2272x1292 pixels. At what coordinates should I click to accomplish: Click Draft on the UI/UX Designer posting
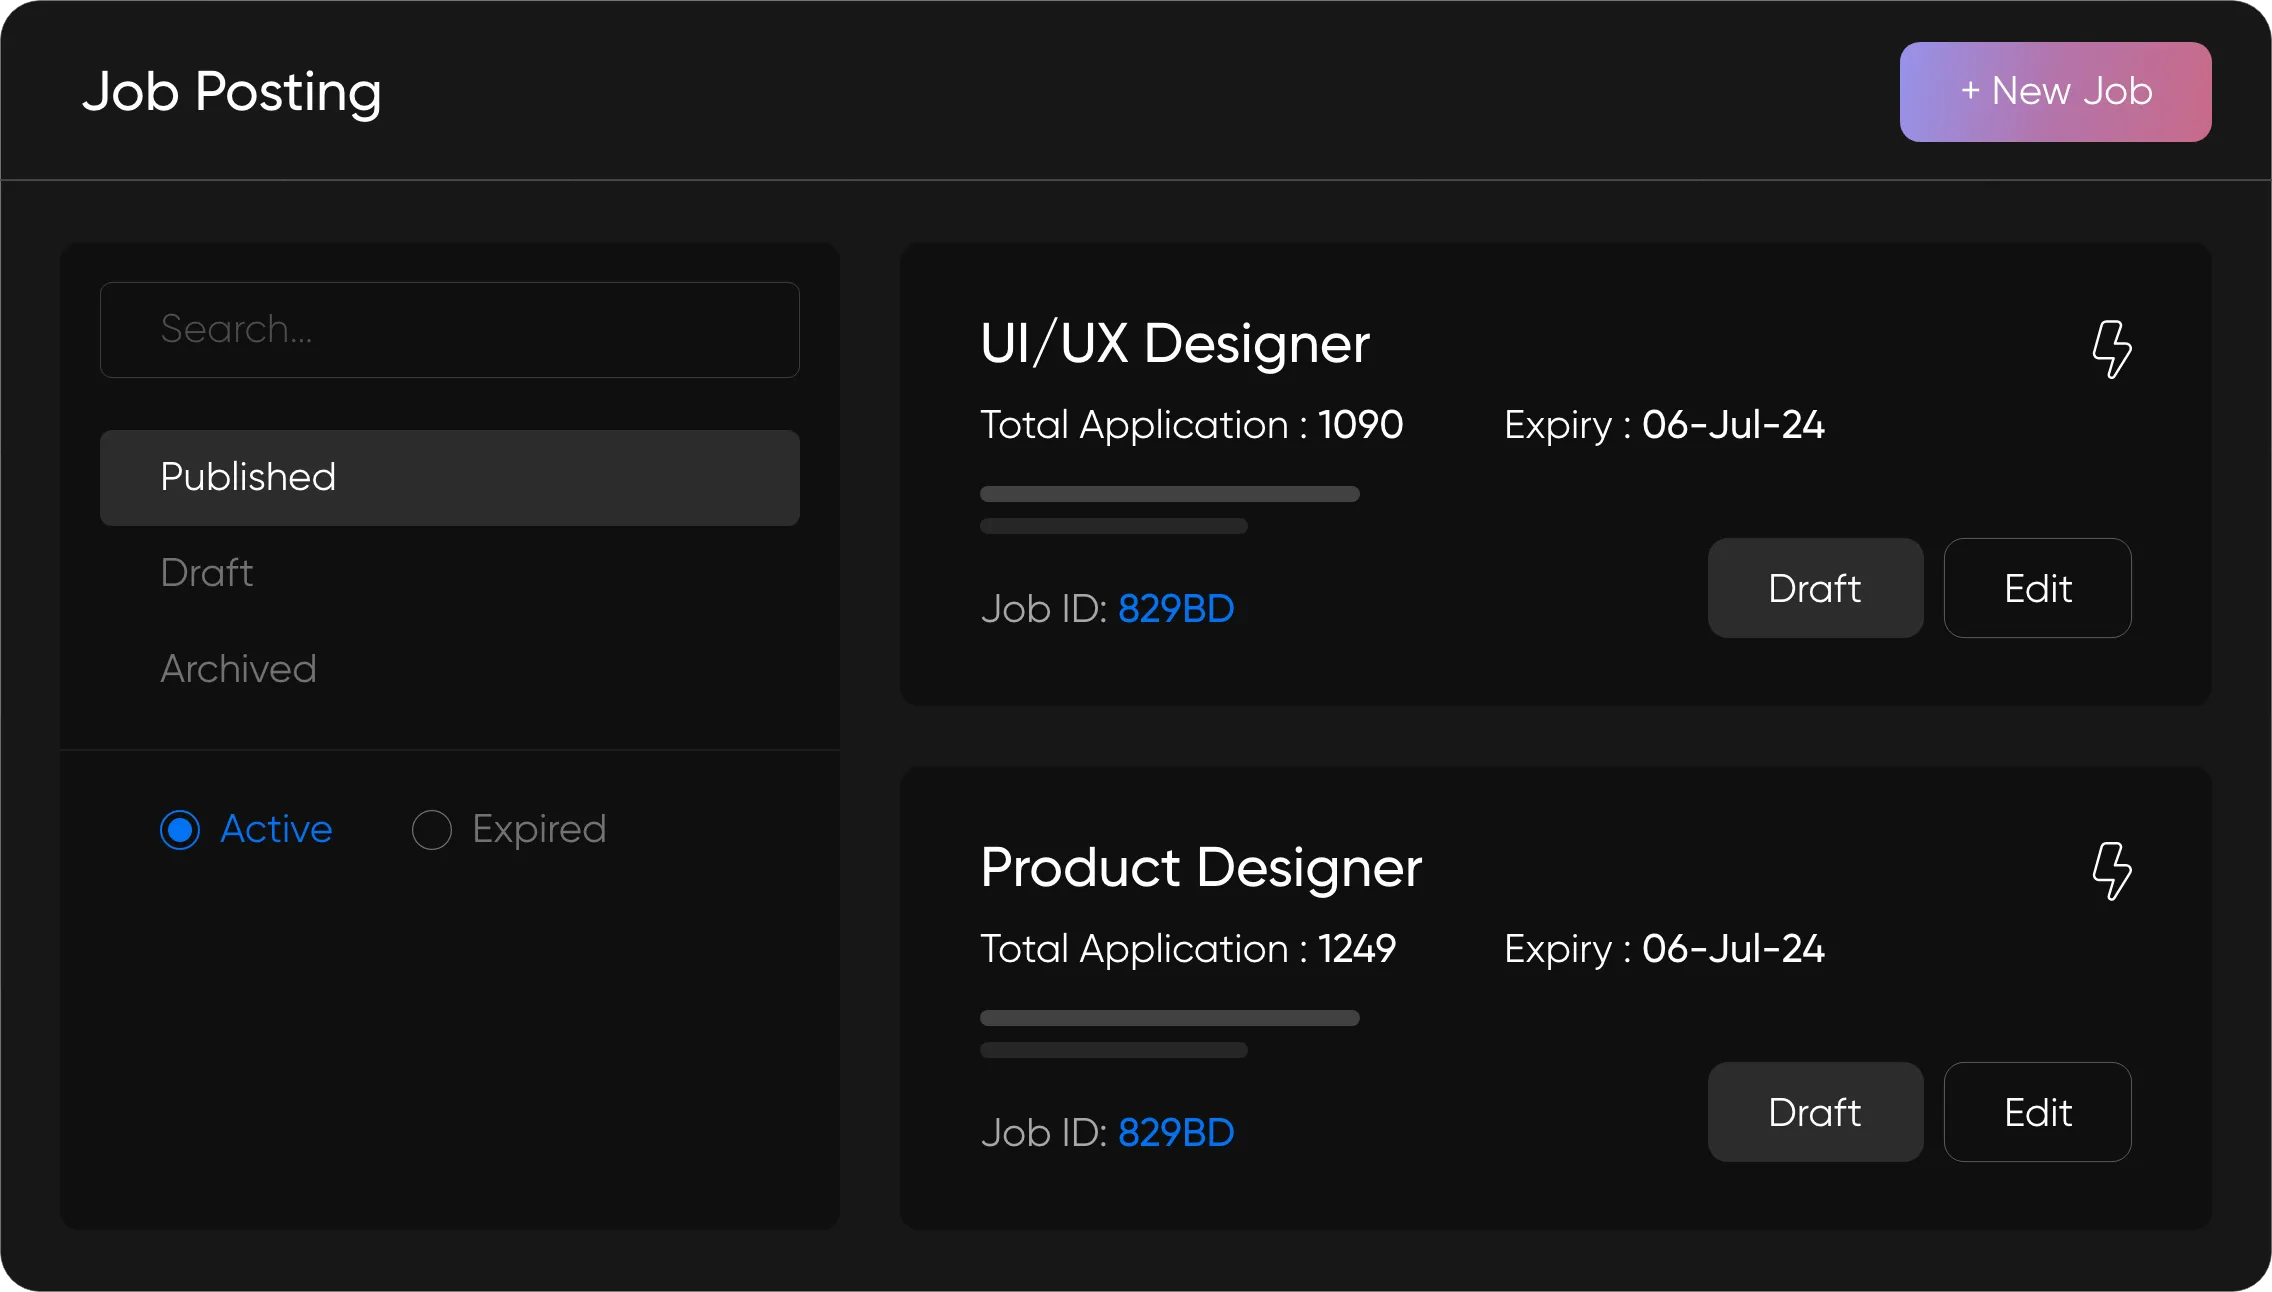[x=1814, y=588]
